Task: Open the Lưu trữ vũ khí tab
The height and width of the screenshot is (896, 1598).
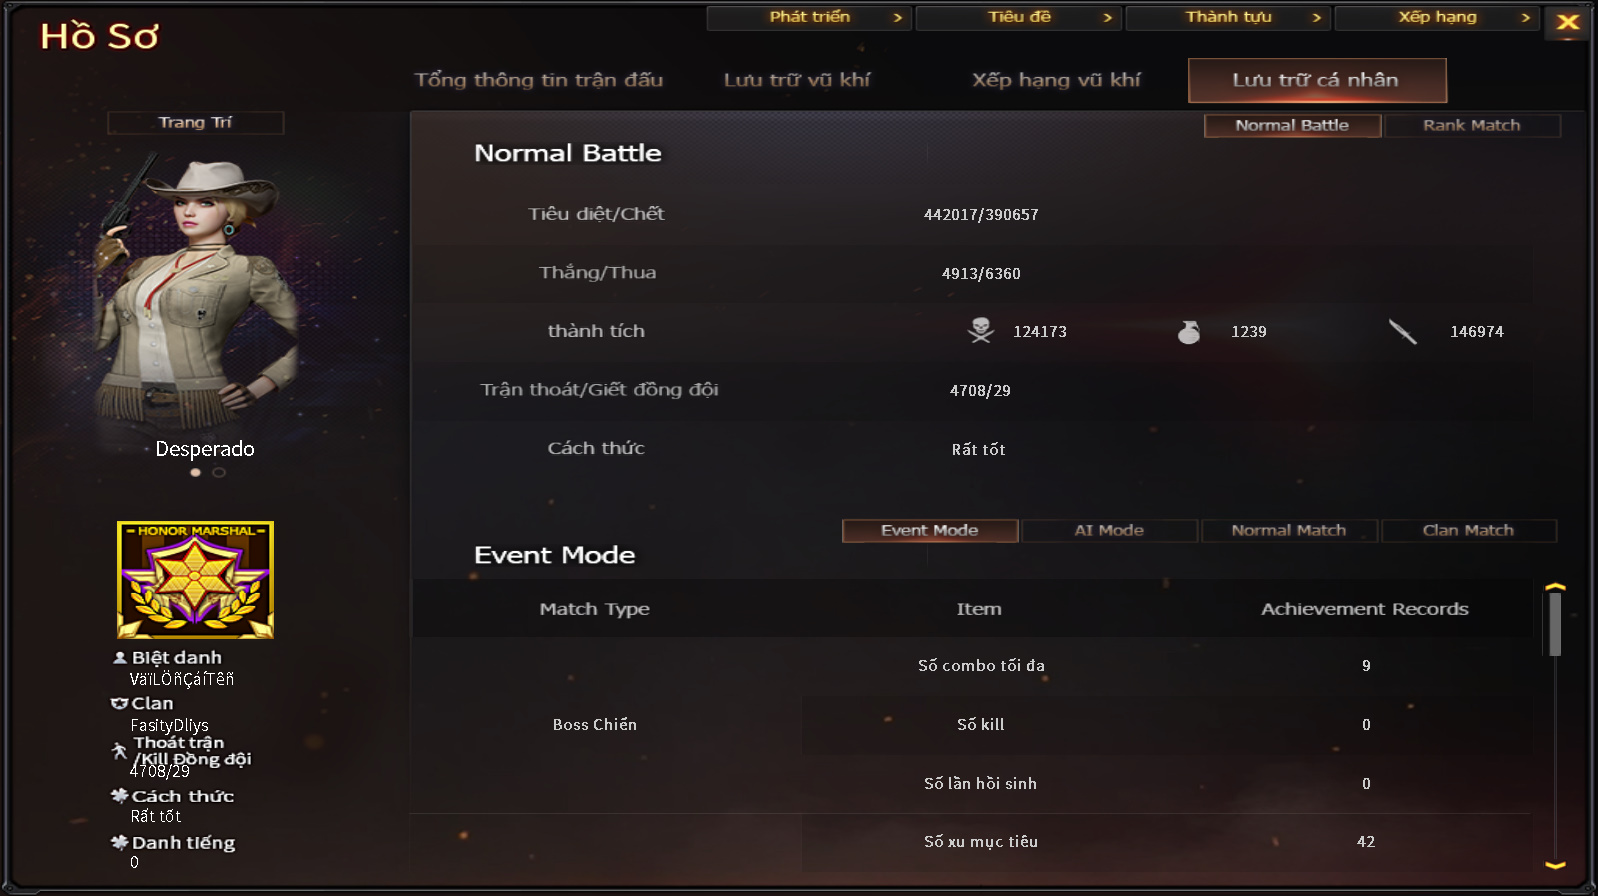Action: pyautogui.click(x=797, y=80)
